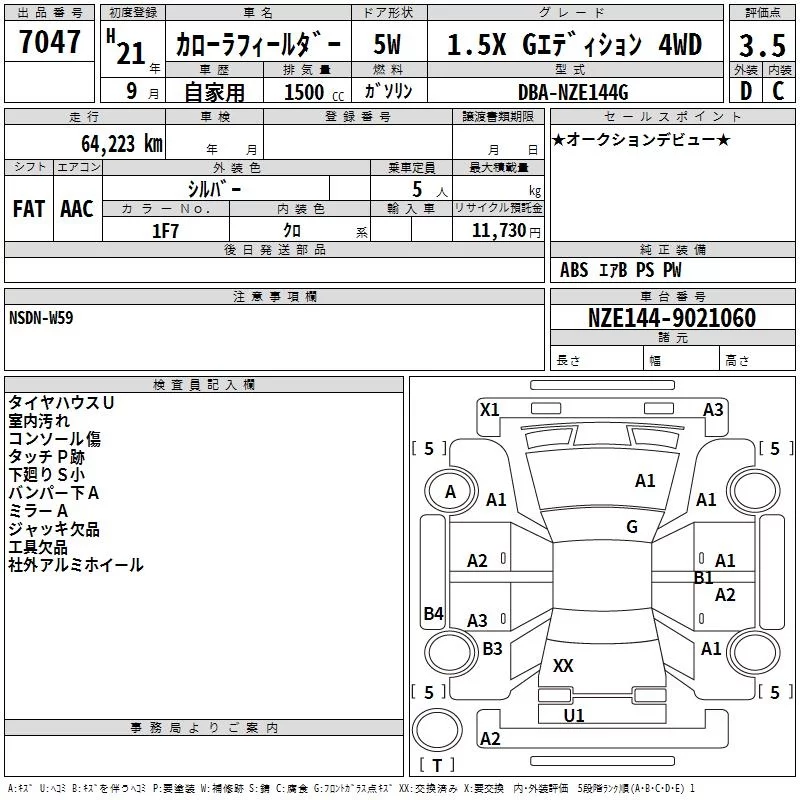Image resolution: width=800 pixels, height=800 pixels.
Task: Select the B4 damage mark on the diagram
Action: 433,613
